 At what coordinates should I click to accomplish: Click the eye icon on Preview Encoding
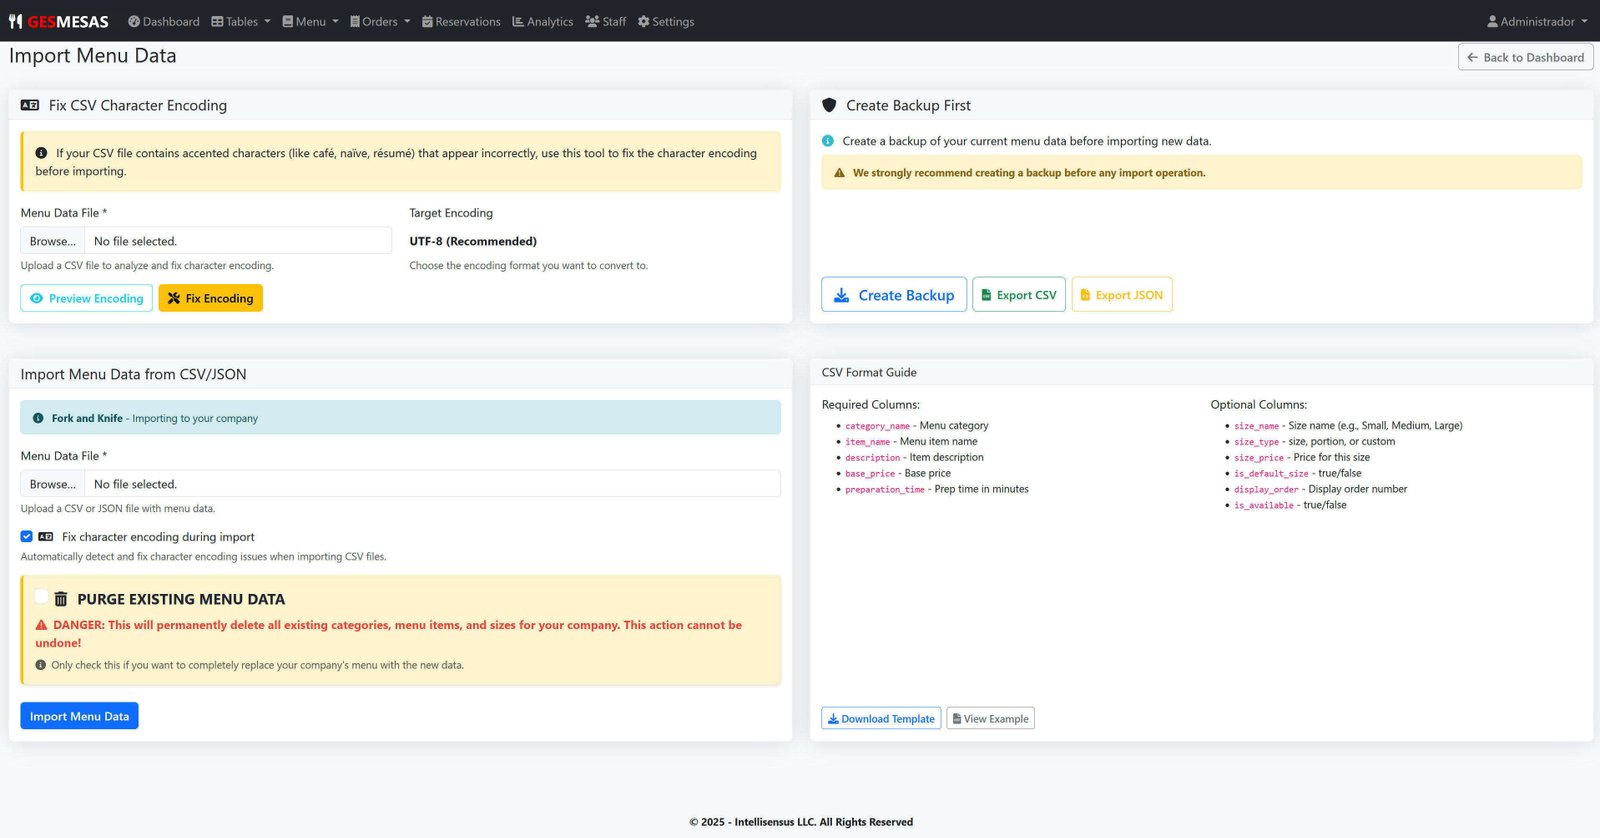[37, 298]
